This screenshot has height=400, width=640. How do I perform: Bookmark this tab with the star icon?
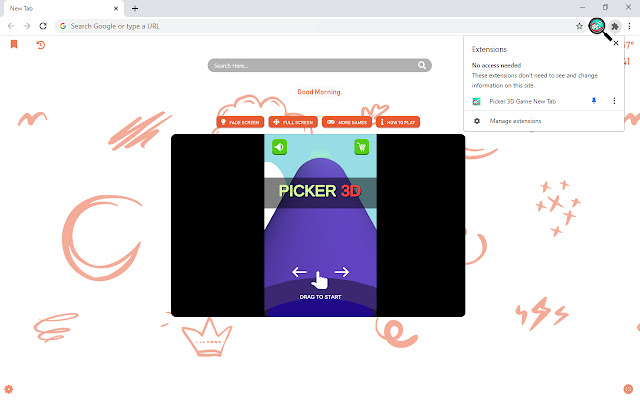coord(579,26)
